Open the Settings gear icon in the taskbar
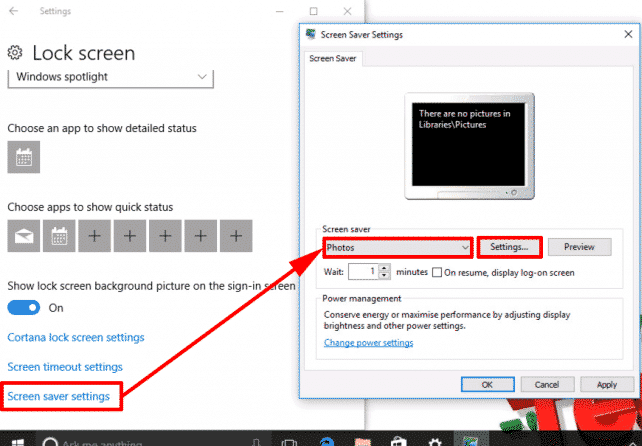 (x=434, y=442)
